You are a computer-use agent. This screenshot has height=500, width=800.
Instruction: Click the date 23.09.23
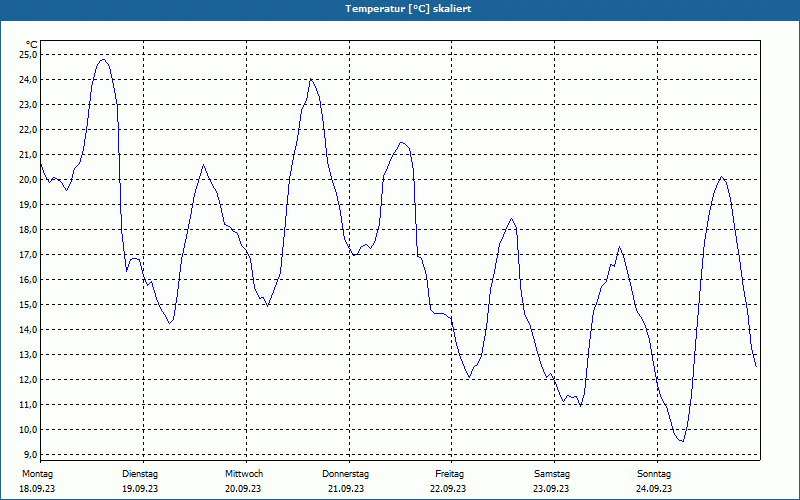pyautogui.click(x=551, y=489)
